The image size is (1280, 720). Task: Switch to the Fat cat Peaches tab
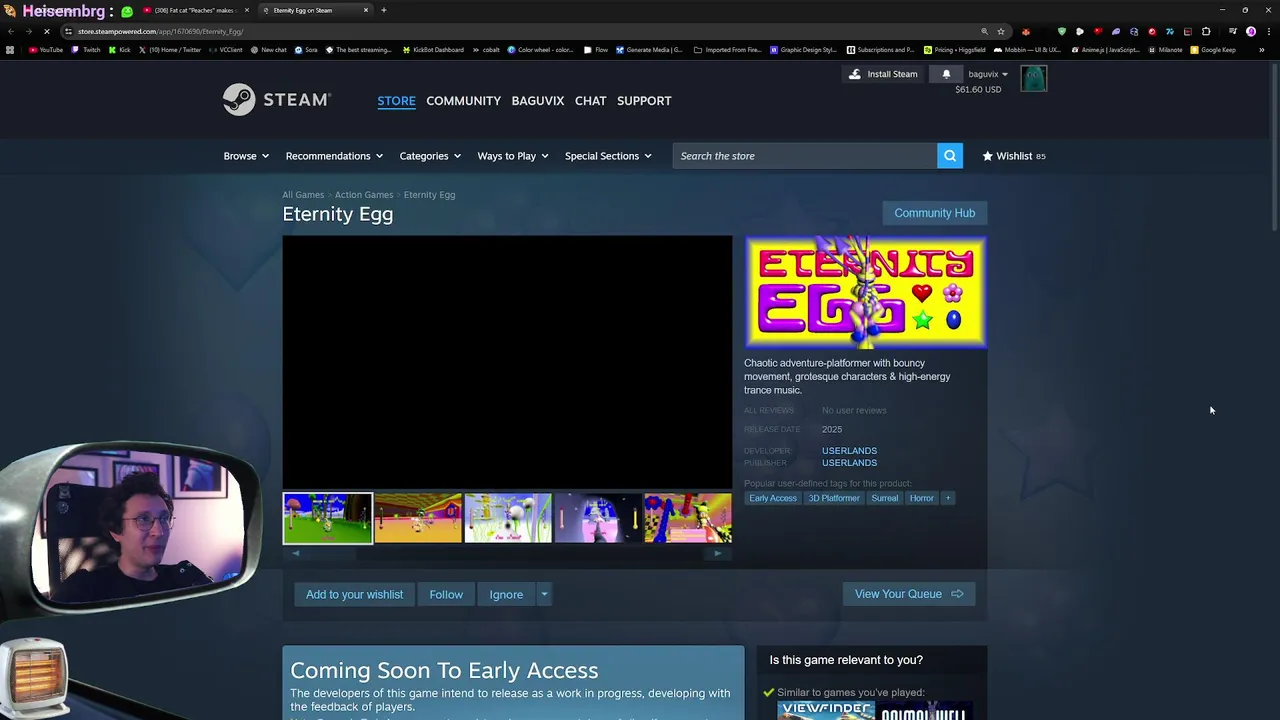pyautogui.click(x=194, y=10)
